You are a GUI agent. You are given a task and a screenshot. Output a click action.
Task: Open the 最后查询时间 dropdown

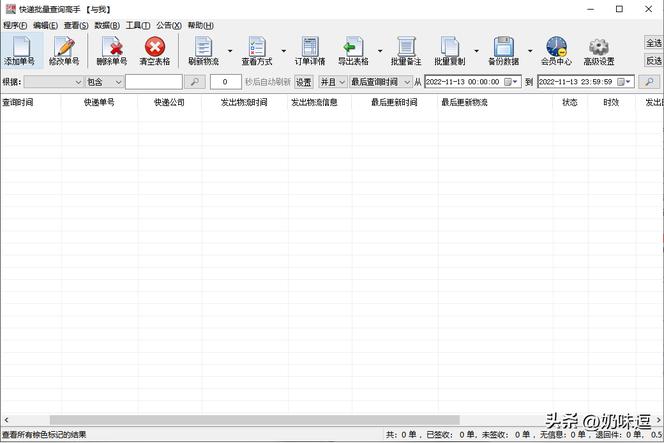click(380, 82)
